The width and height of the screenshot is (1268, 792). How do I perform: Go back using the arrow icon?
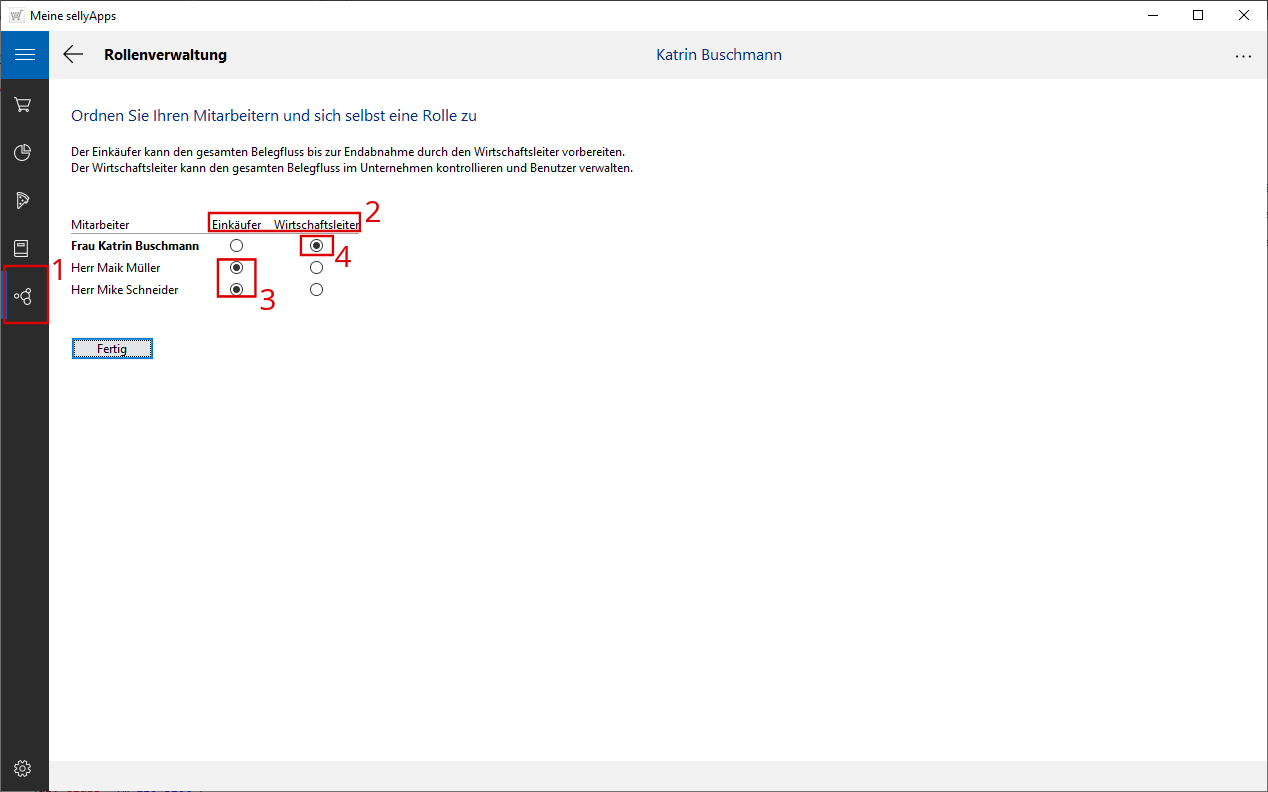(x=73, y=55)
